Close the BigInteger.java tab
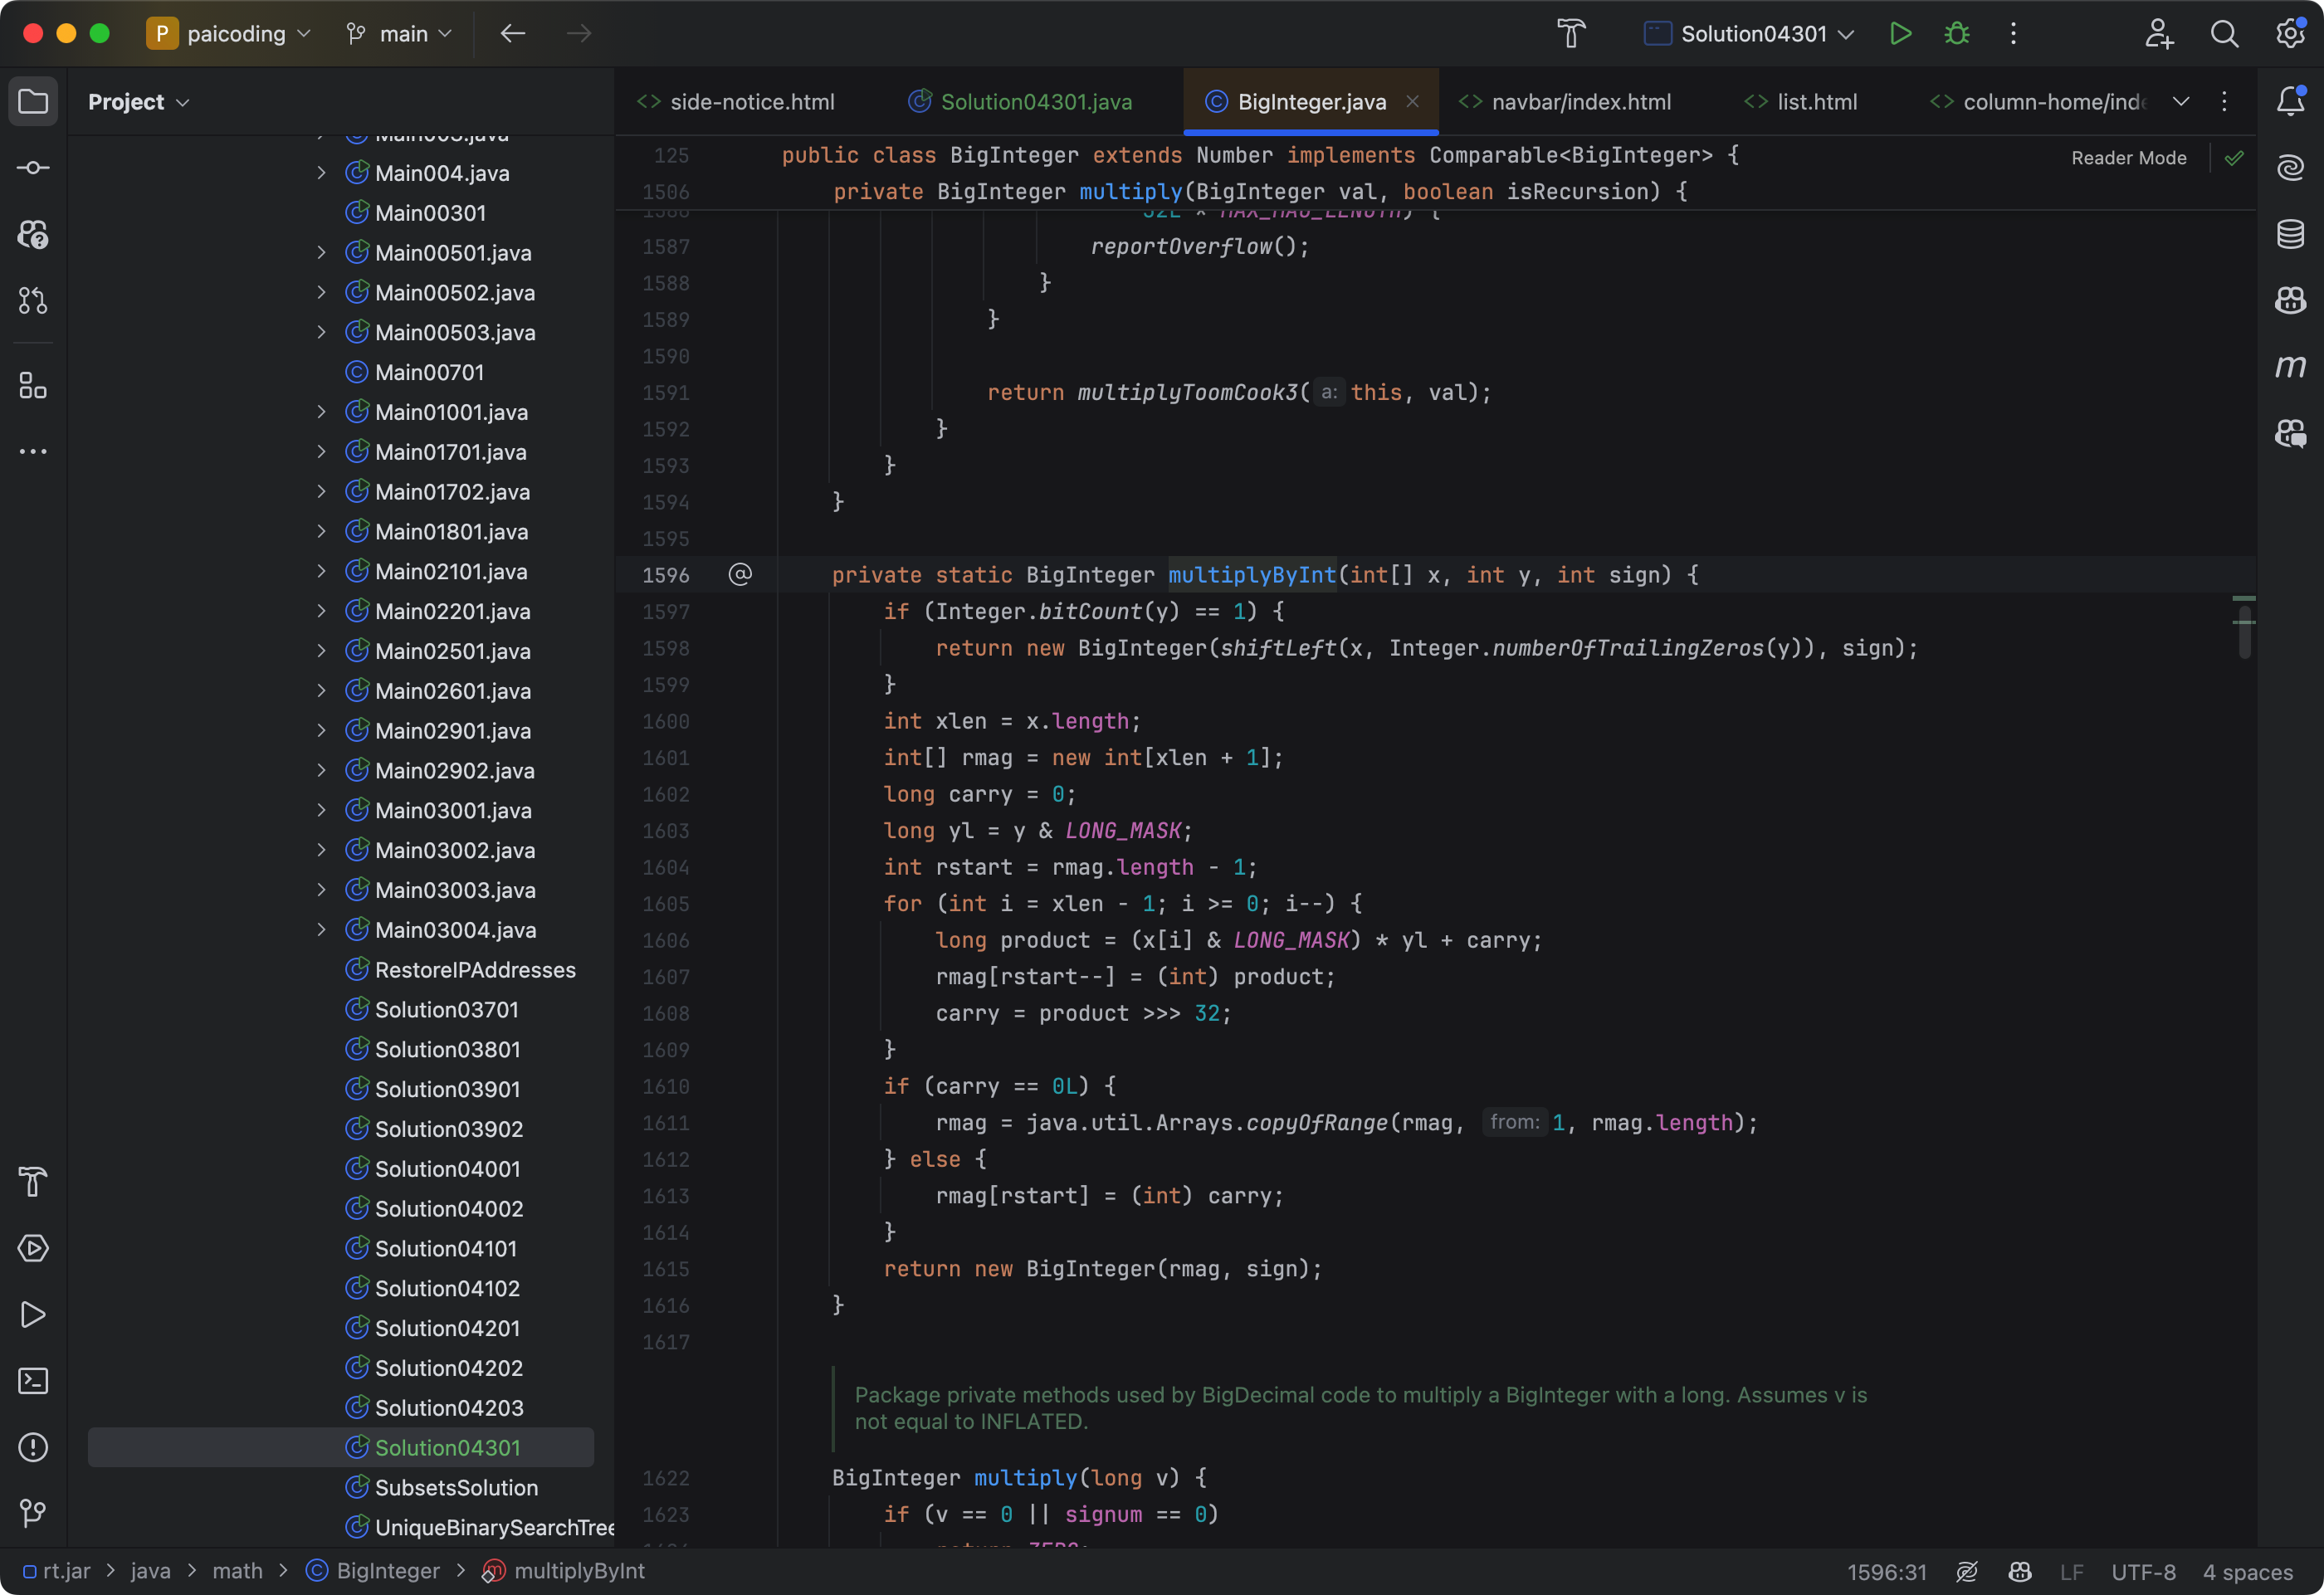2324x1595 pixels. (x=1412, y=101)
